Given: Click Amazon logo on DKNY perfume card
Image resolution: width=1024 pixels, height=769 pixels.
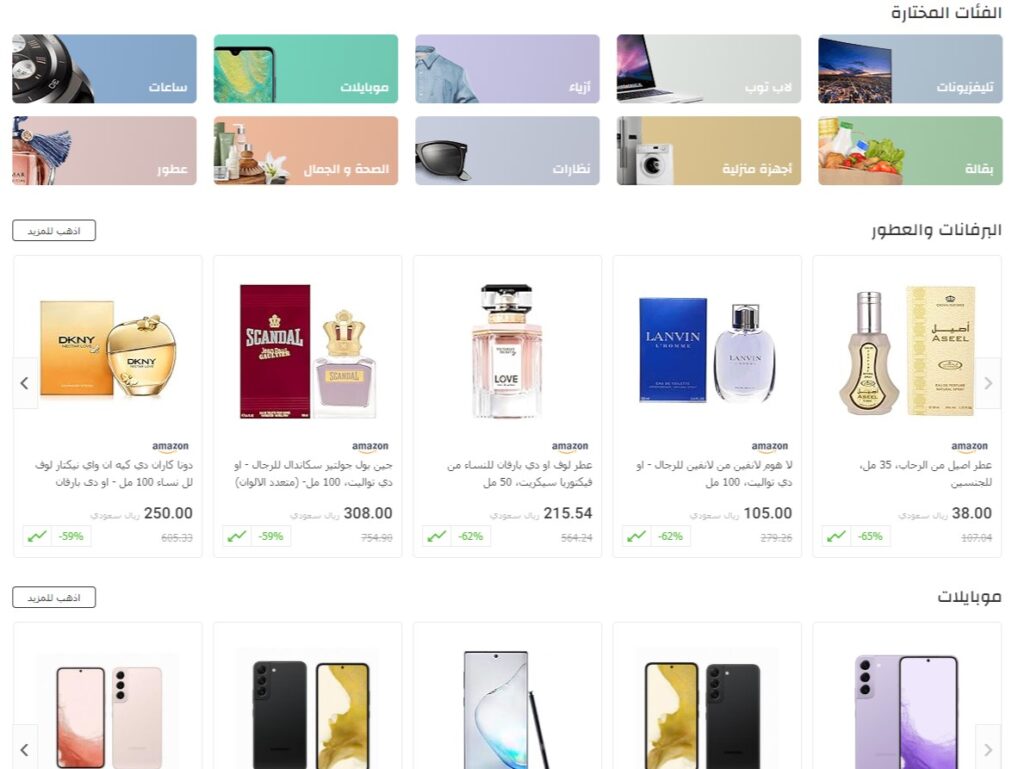Looking at the screenshot, I should pos(170,447).
